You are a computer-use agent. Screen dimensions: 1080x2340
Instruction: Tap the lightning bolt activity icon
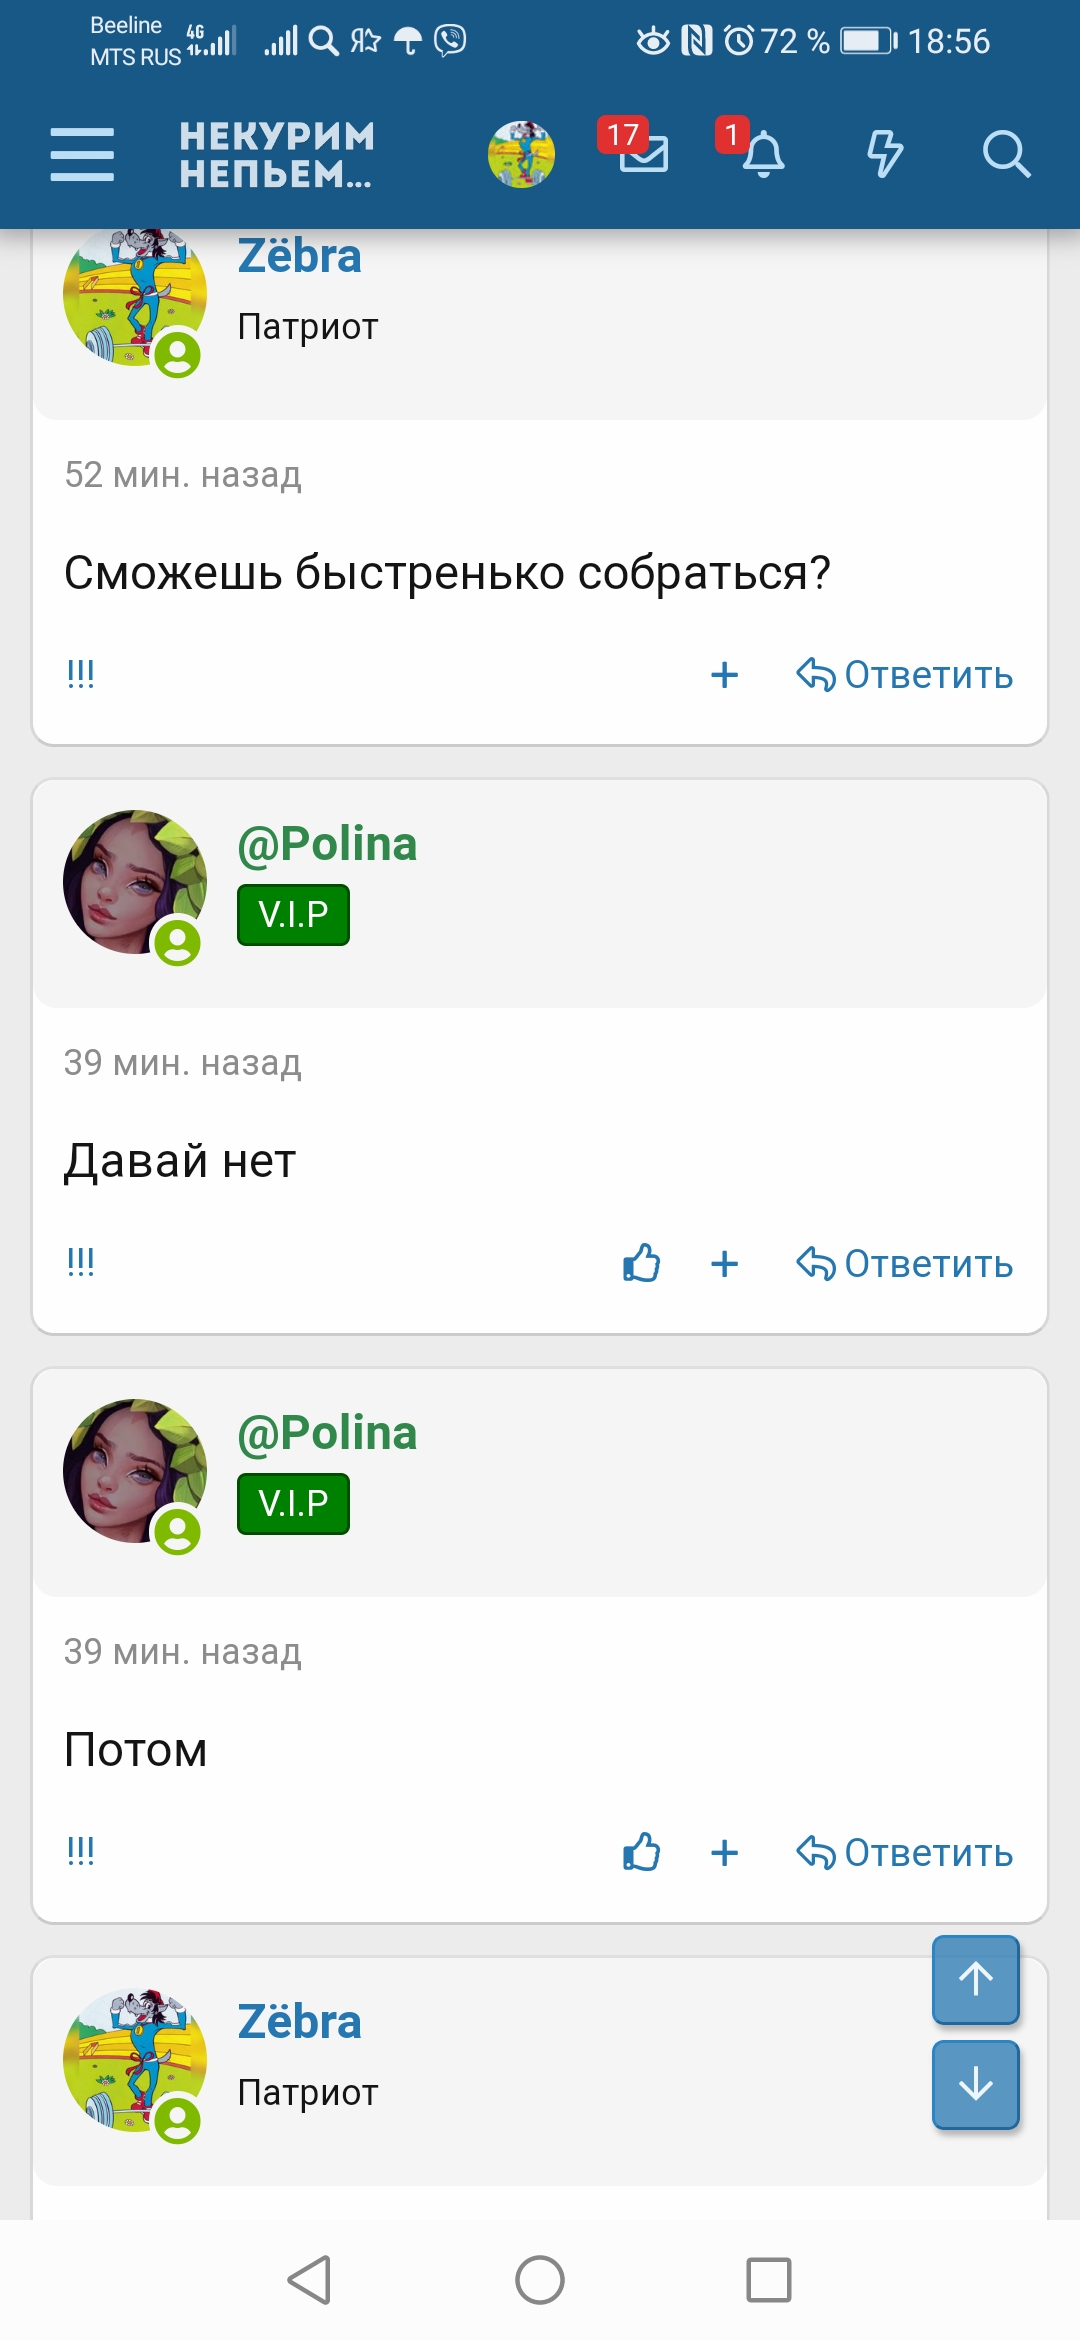884,155
